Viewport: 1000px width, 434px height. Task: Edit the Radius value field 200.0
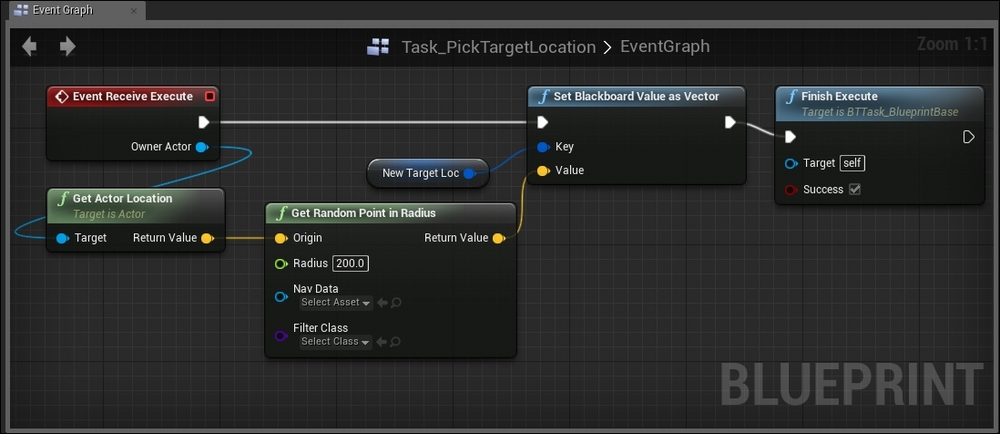tap(350, 263)
